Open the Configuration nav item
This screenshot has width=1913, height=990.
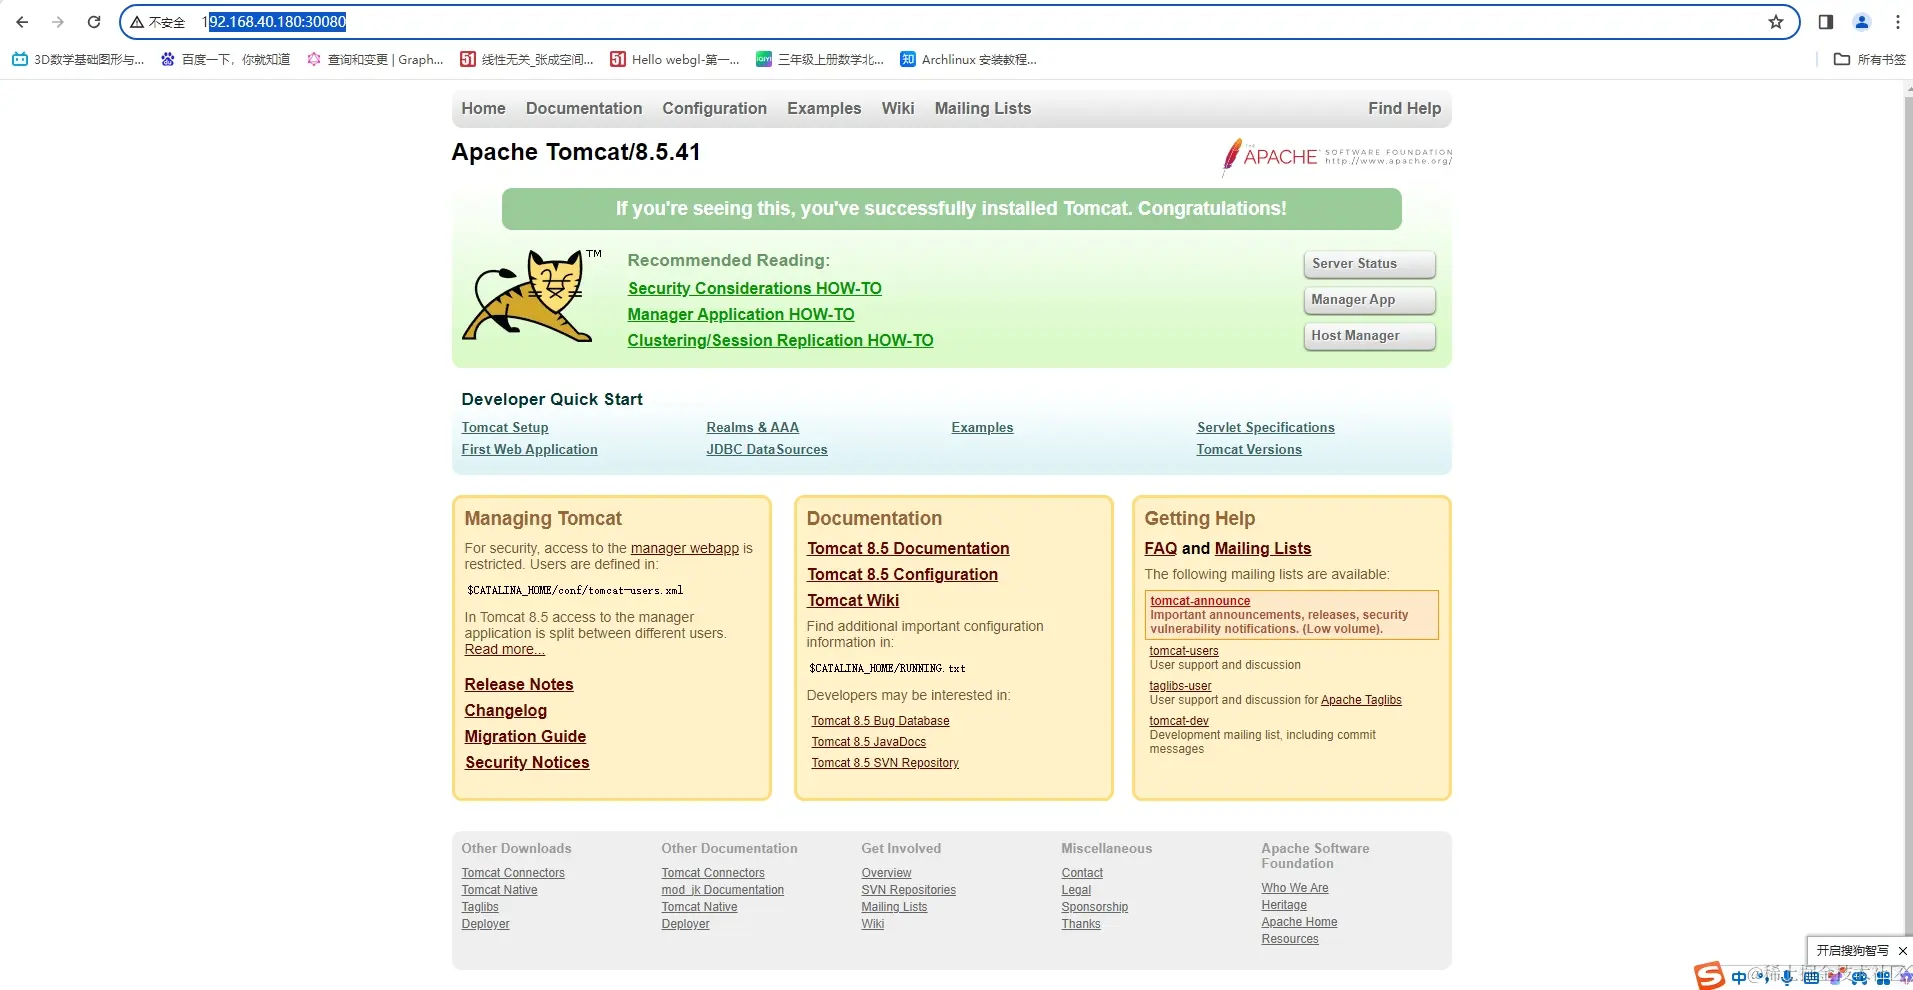click(714, 109)
